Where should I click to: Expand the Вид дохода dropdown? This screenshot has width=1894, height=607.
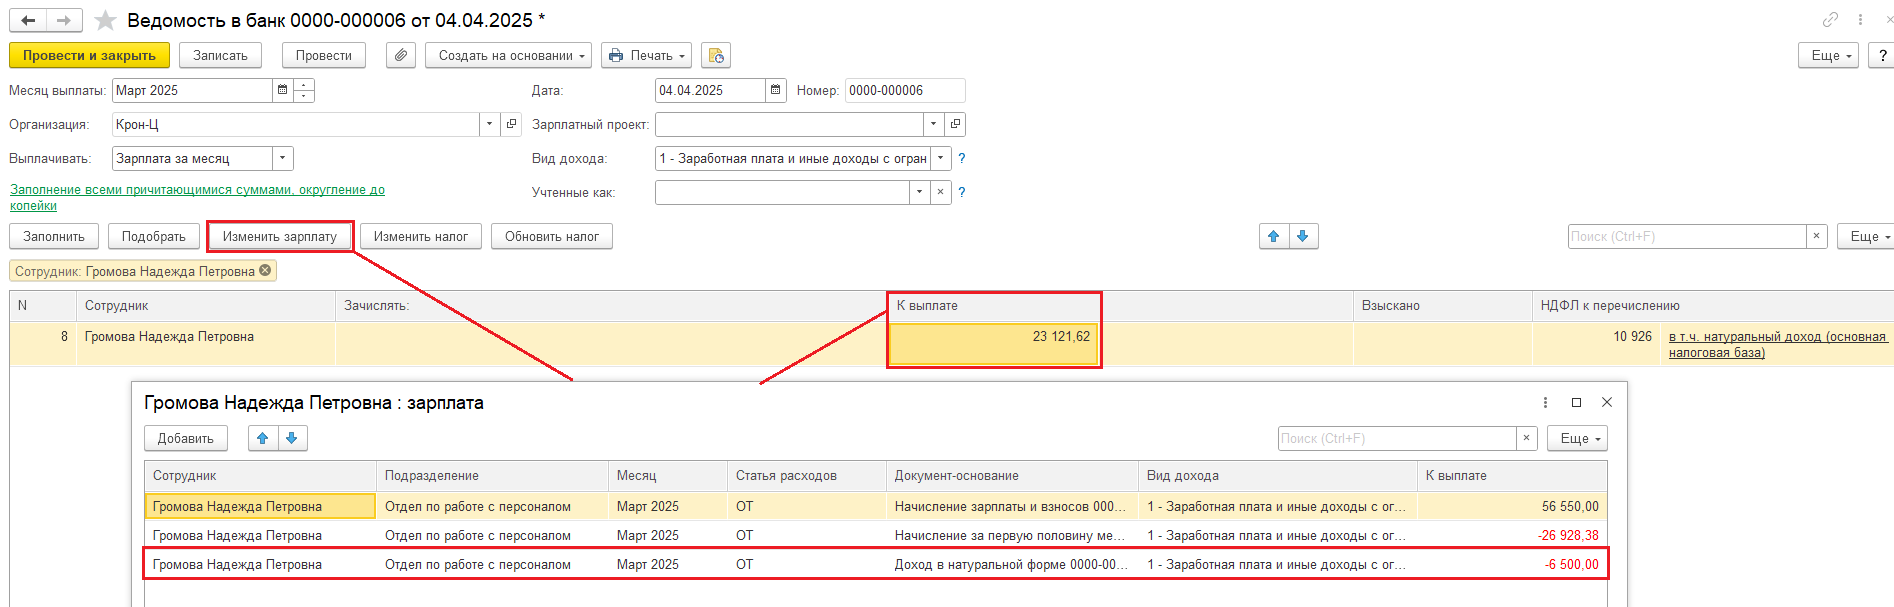941,159
